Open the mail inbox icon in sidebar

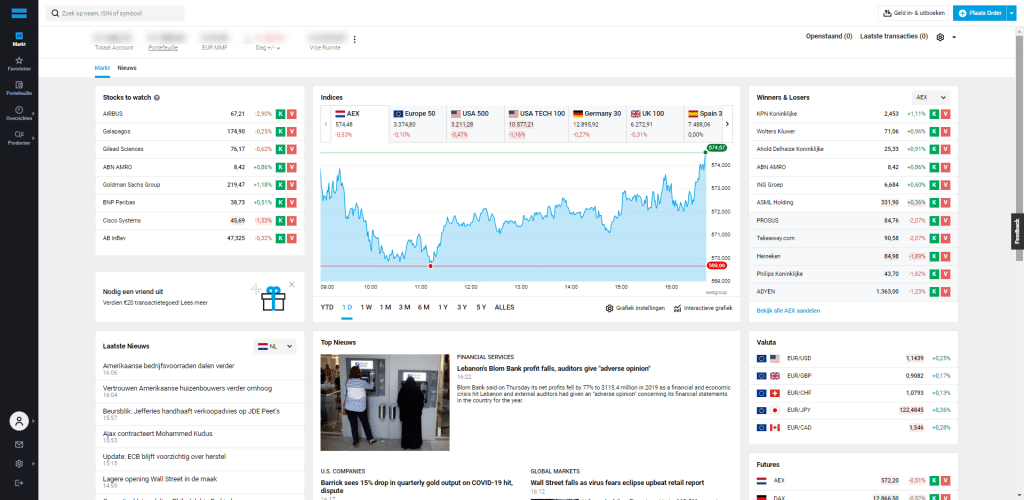point(19,445)
